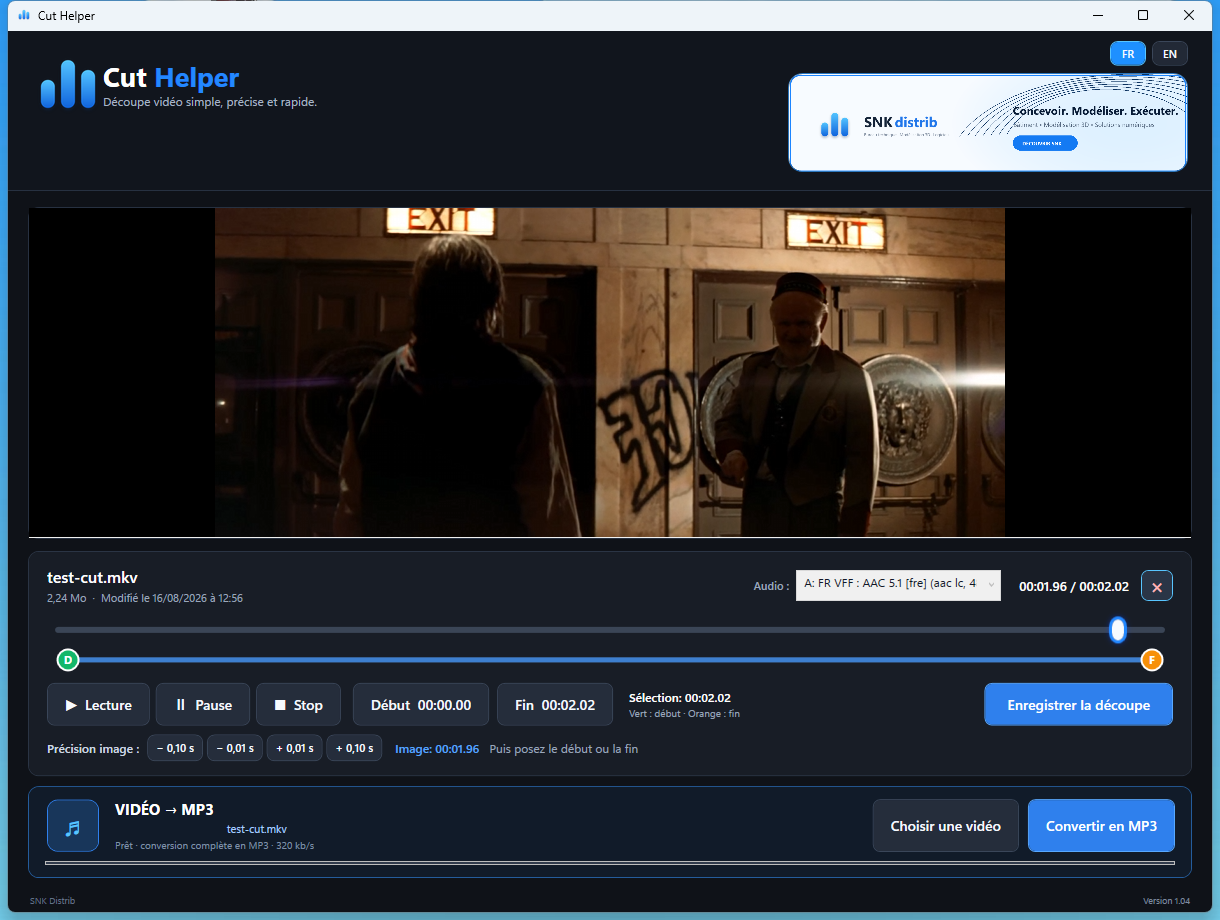Click the Sélection: 00:02.02 text
The image size is (1220, 920).
point(680,698)
